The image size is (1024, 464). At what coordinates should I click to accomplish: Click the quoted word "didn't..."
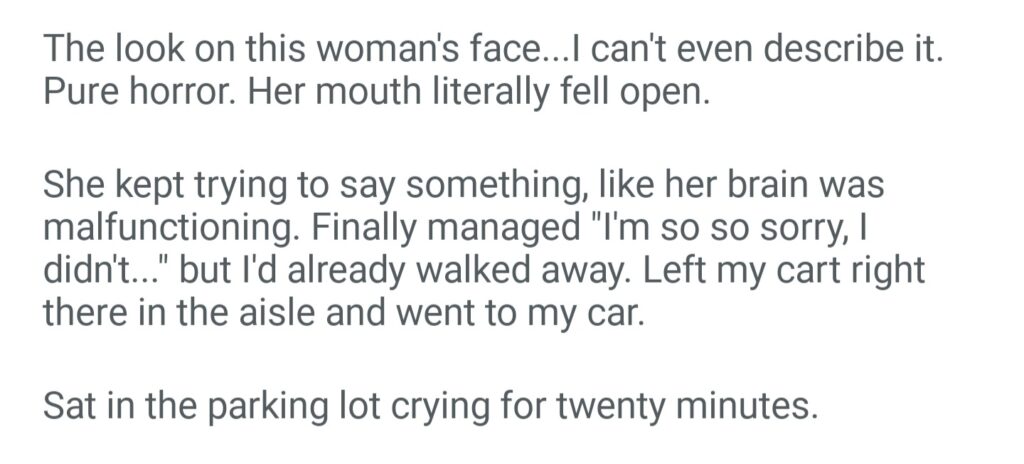(x=90, y=270)
